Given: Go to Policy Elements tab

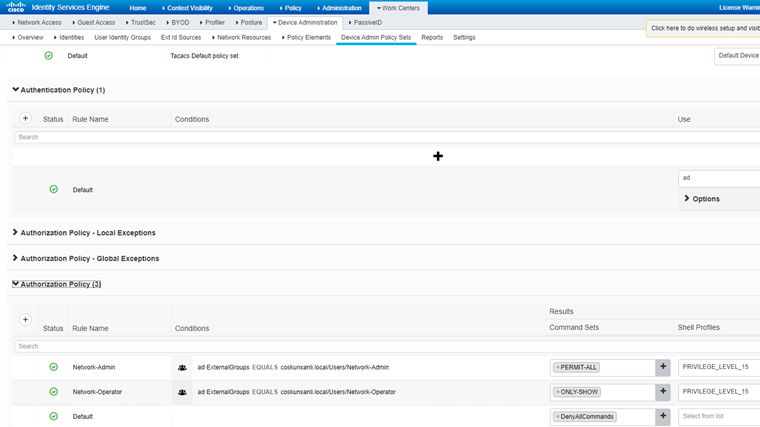Looking at the screenshot, I should coord(307,37).
